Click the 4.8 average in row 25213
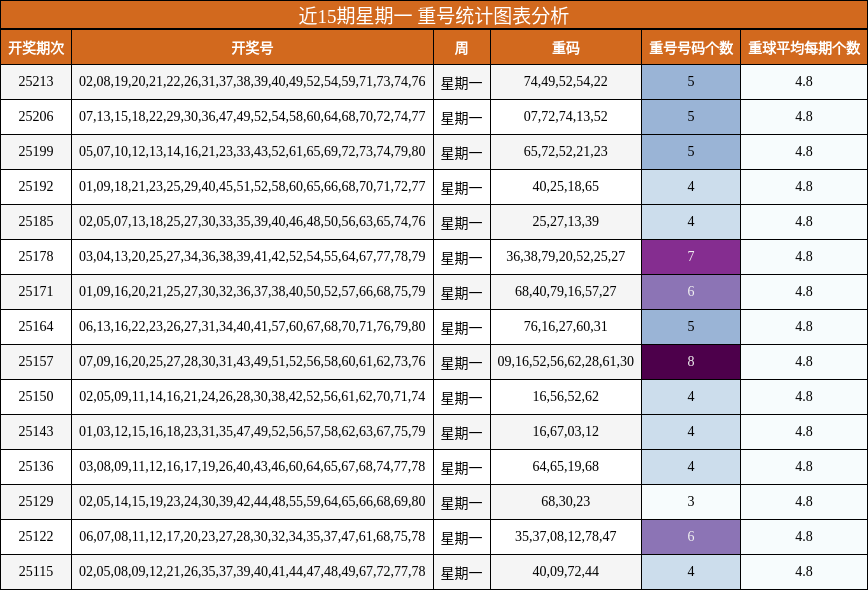Image resolution: width=868 pixels, height=590 pixels. click(804, 81)
